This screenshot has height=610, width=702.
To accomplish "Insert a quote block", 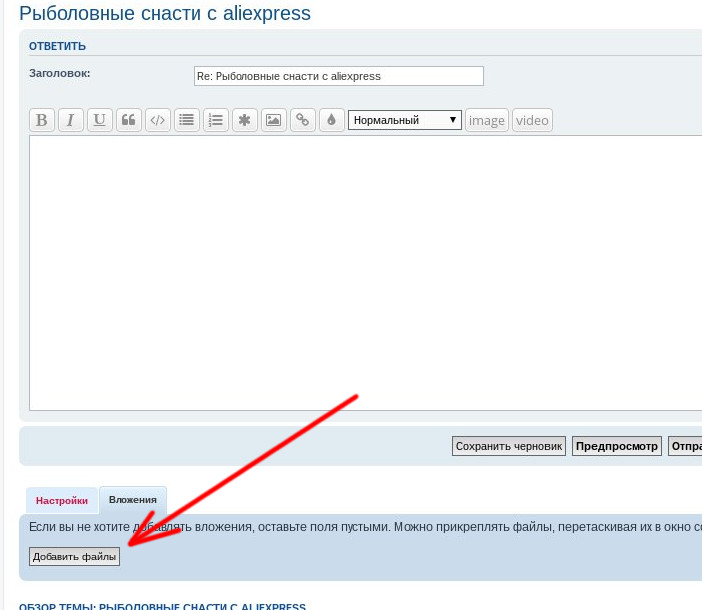I will coord(128,120).
